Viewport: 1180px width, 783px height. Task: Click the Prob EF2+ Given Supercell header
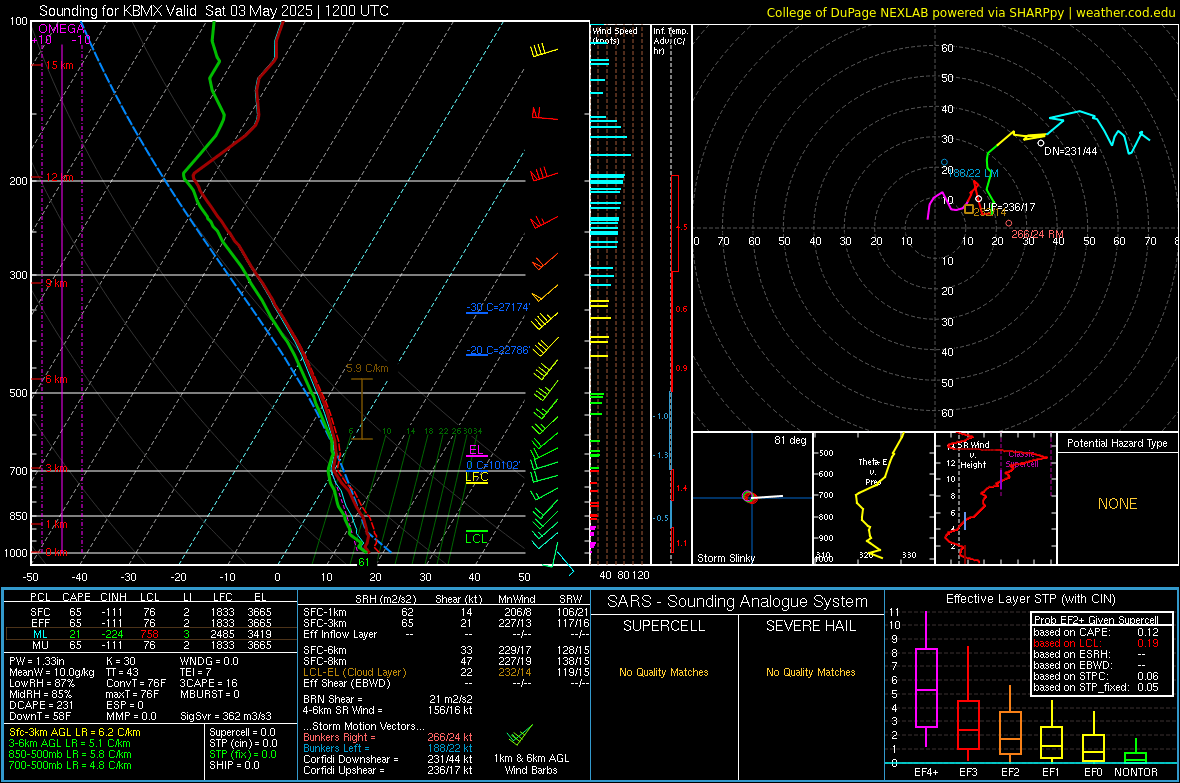pyautogui.click(x=1096, y=620)
